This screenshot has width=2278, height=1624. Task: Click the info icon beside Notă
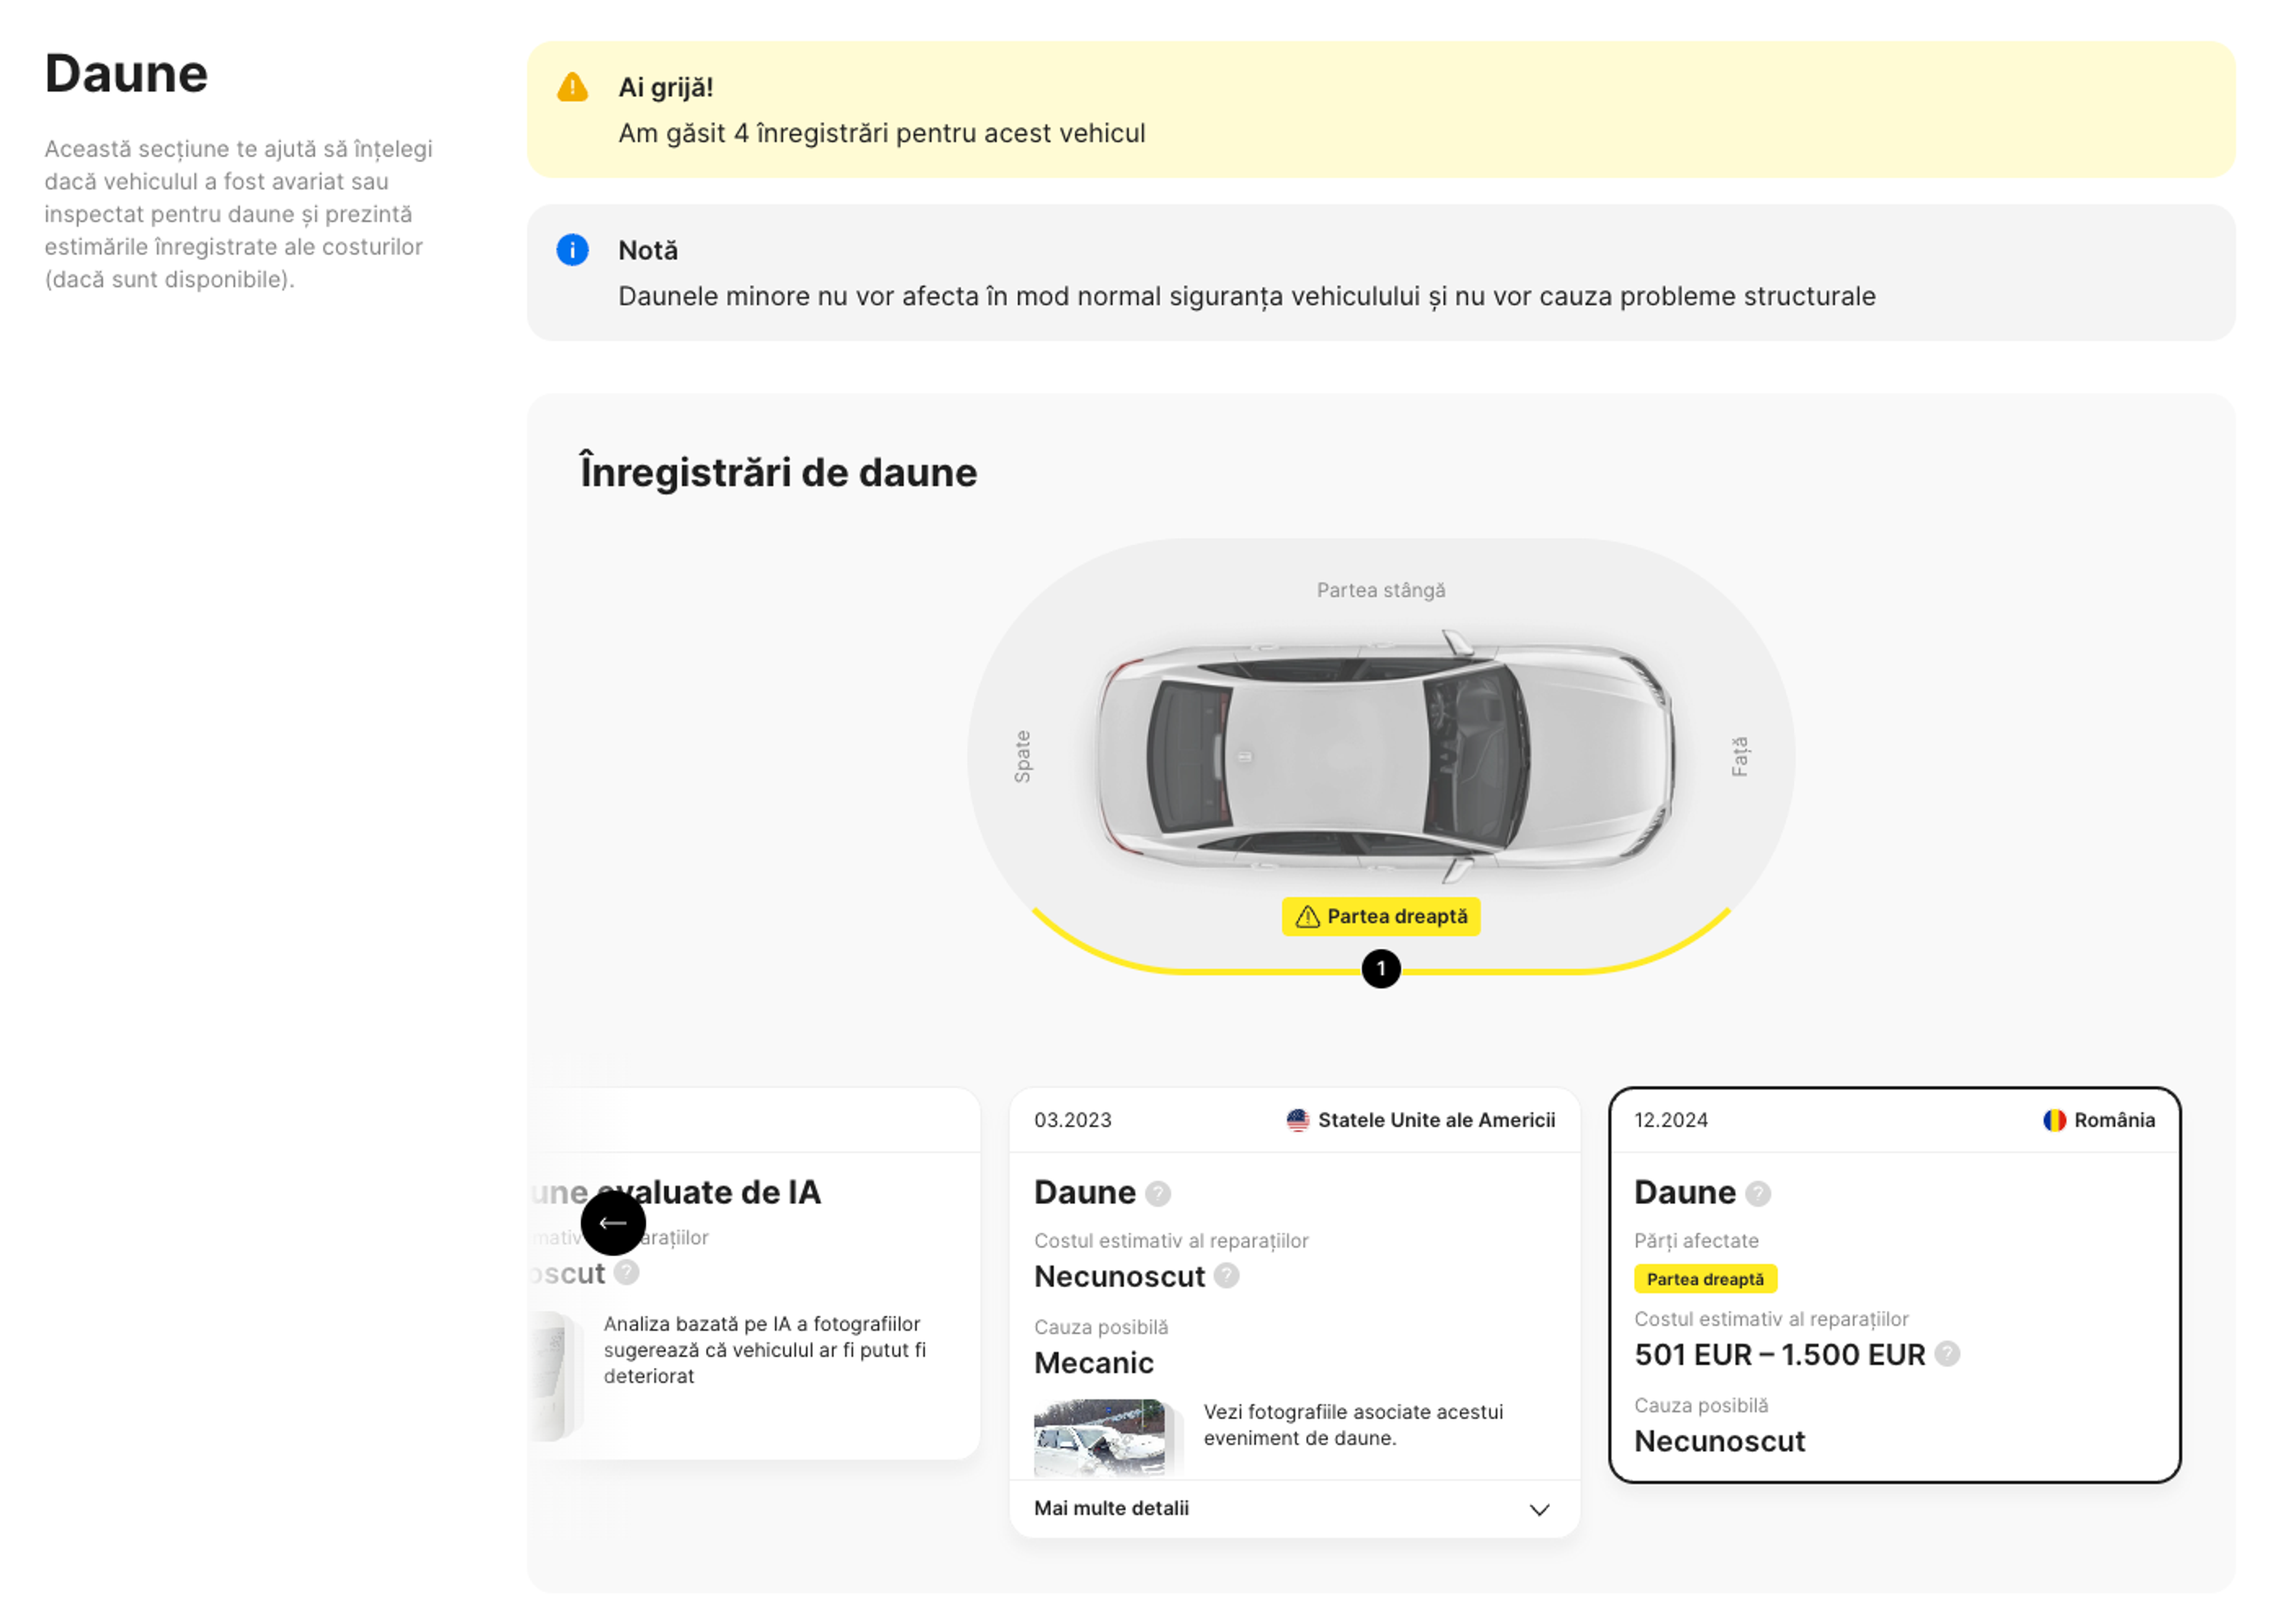pyautogui.click(x=571, y=251)
